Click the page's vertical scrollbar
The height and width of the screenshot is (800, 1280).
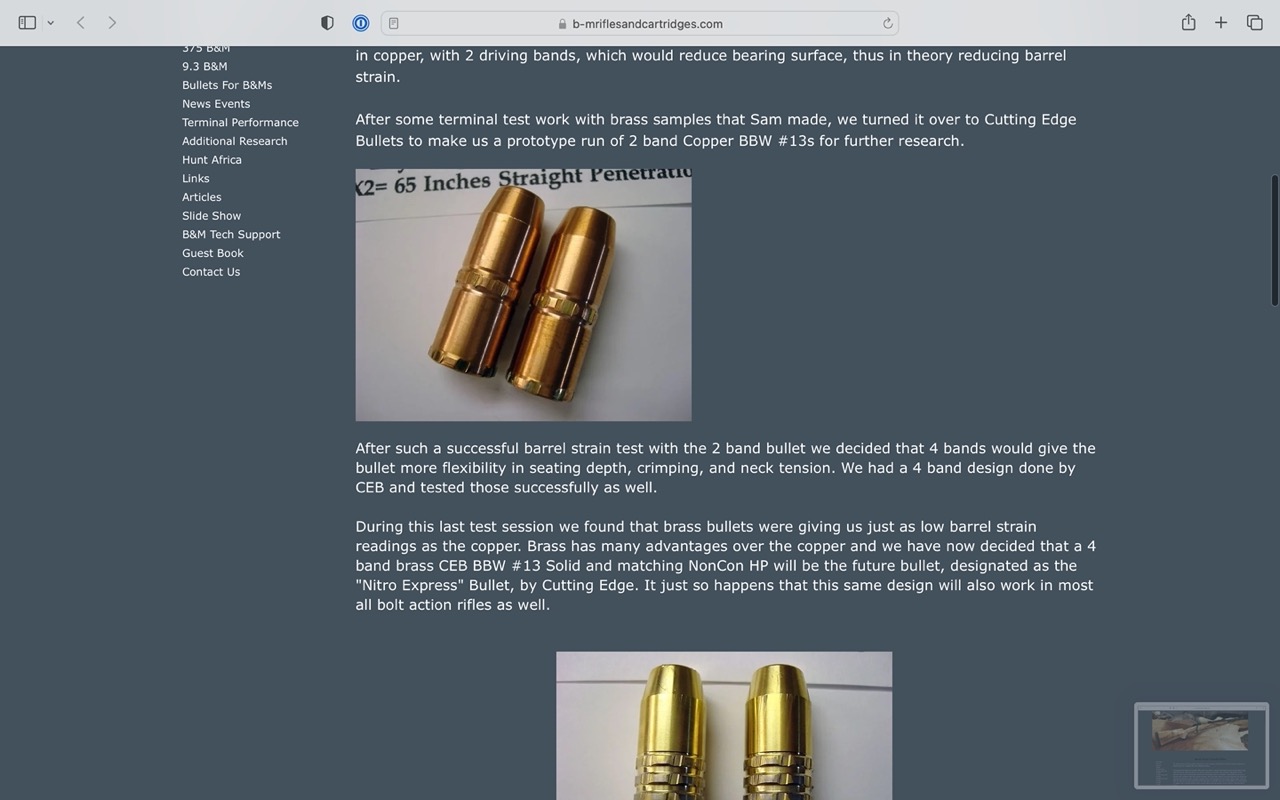[x=1274, y=240]
